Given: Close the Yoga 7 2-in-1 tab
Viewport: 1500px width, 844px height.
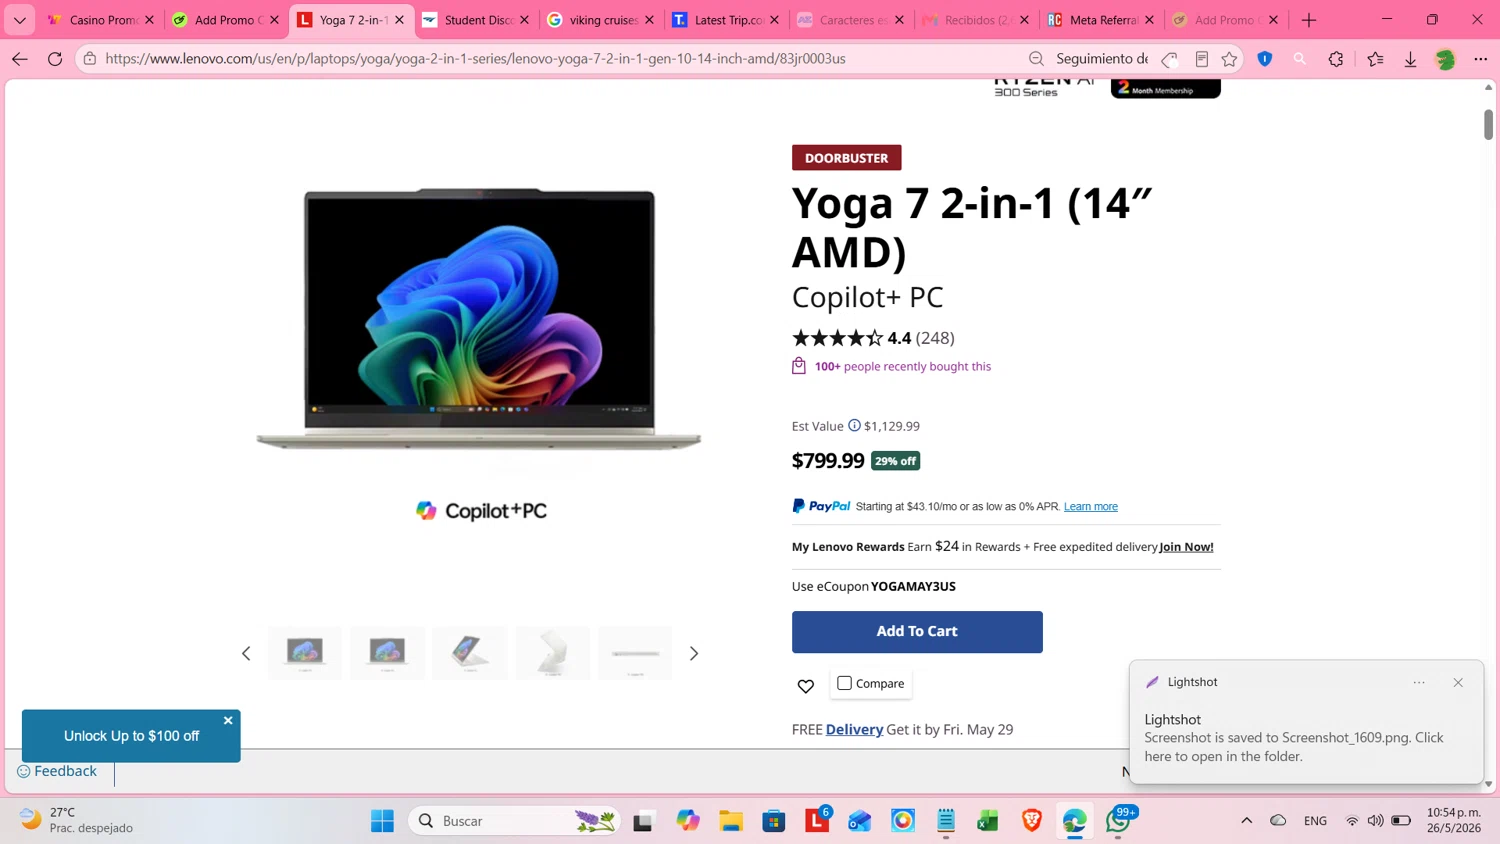Looking at the screenshot, I should click(x=400, y=20).
